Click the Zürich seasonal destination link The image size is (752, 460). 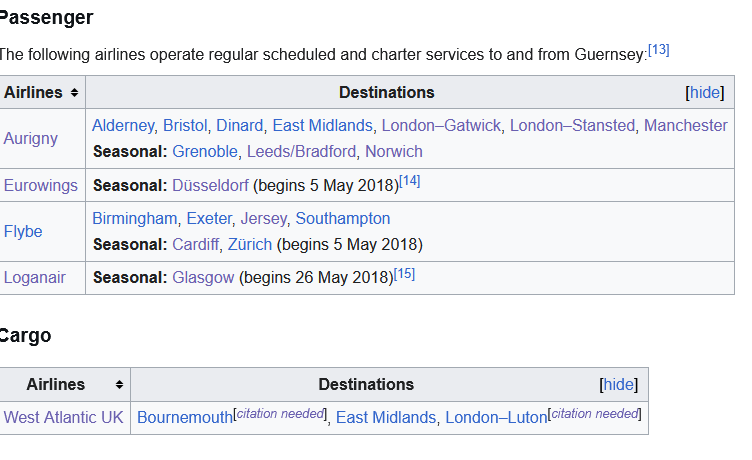pyautogui.click(x=250, y=245)
